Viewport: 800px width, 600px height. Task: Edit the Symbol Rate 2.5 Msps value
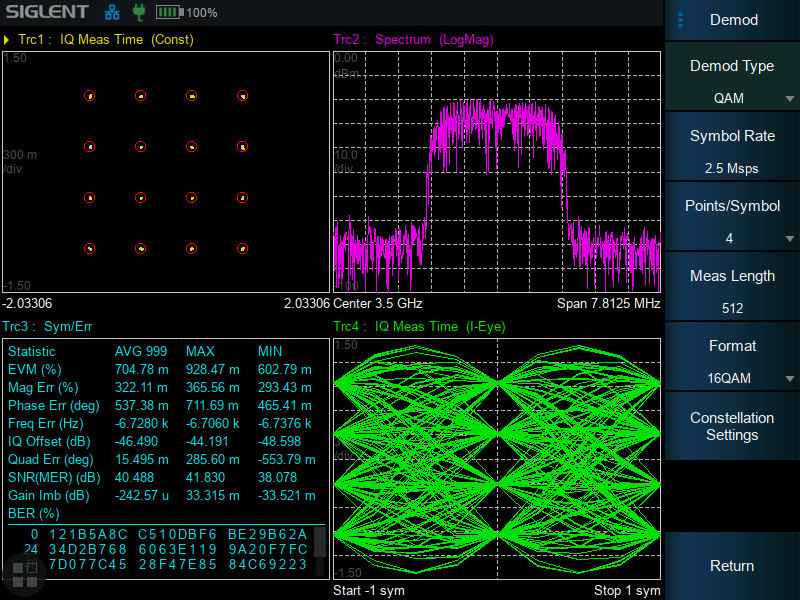click(732, 147)
